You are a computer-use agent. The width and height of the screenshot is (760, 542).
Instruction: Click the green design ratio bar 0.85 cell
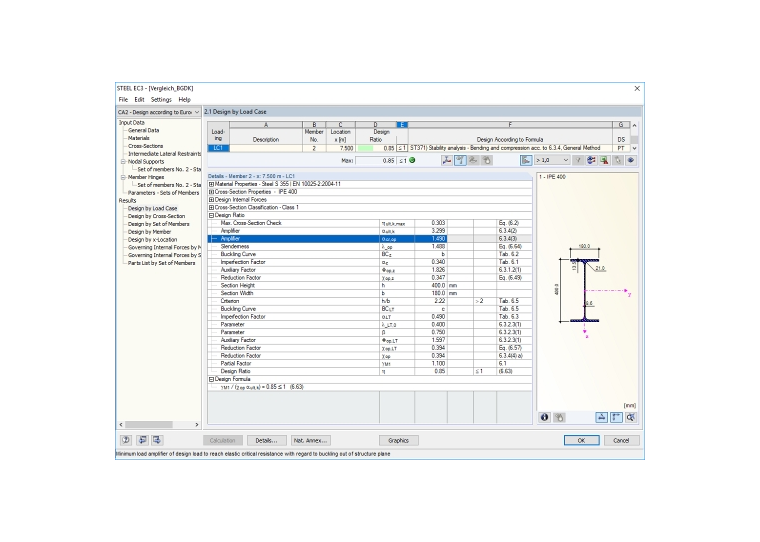[x=376, y=148]
